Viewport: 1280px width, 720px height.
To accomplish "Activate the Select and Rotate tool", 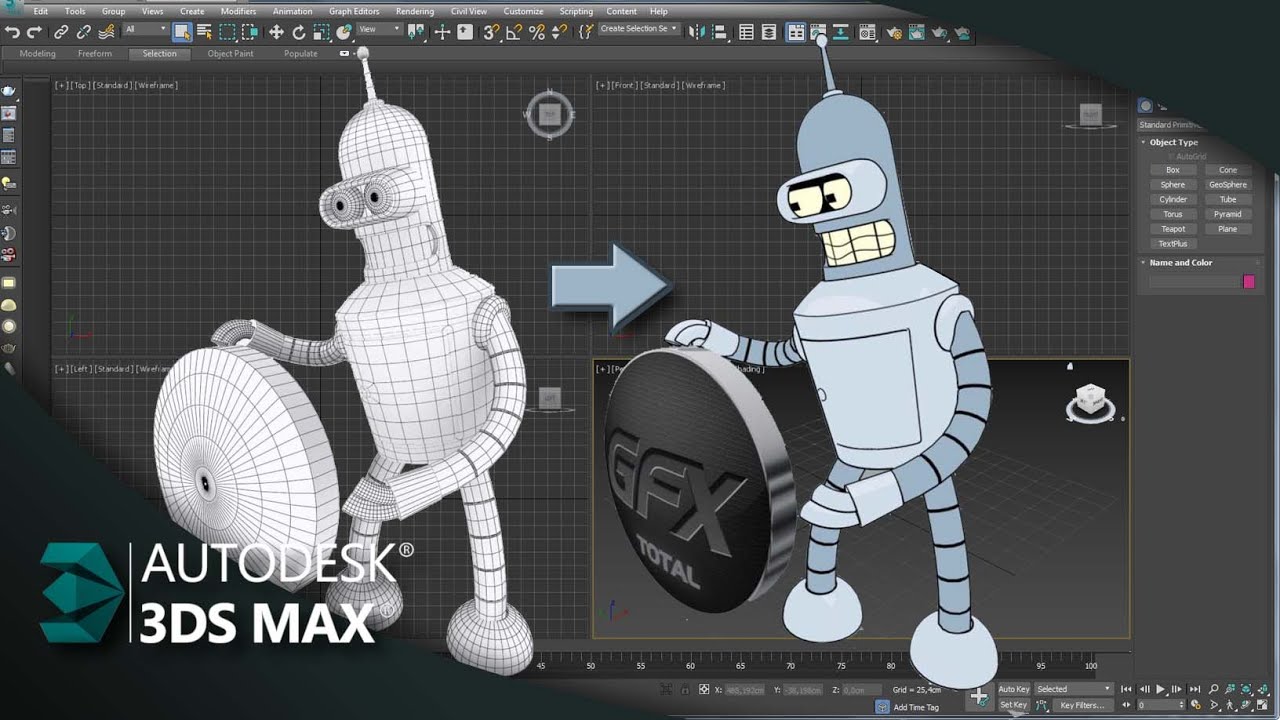I will click(x=298, y=32).
